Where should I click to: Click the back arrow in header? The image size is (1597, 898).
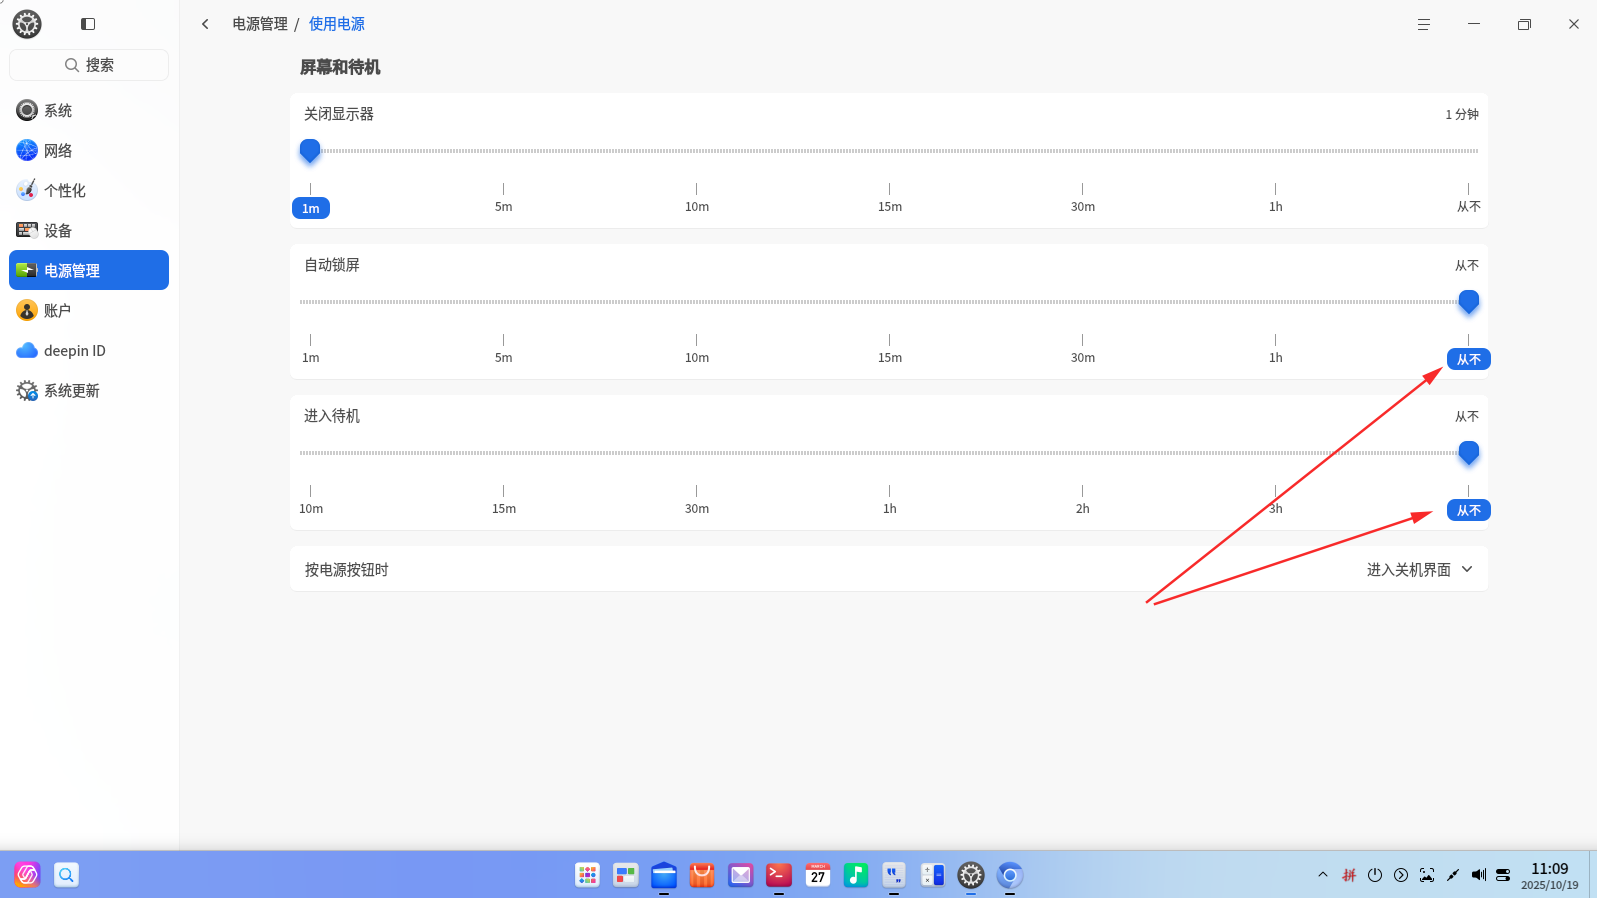click(x=205, y=24)
